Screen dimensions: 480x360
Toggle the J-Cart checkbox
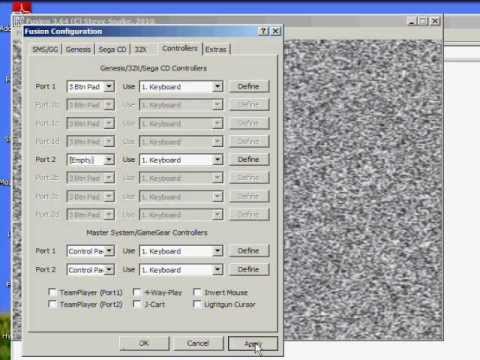137,304
